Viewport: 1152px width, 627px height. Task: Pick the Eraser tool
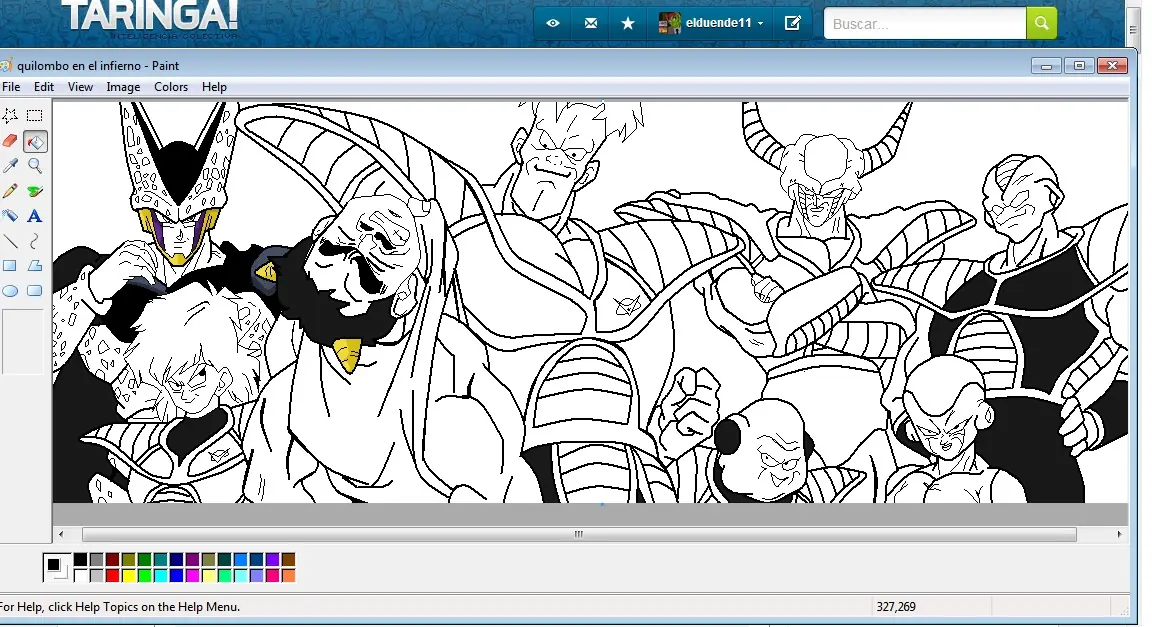click(10, 140)
